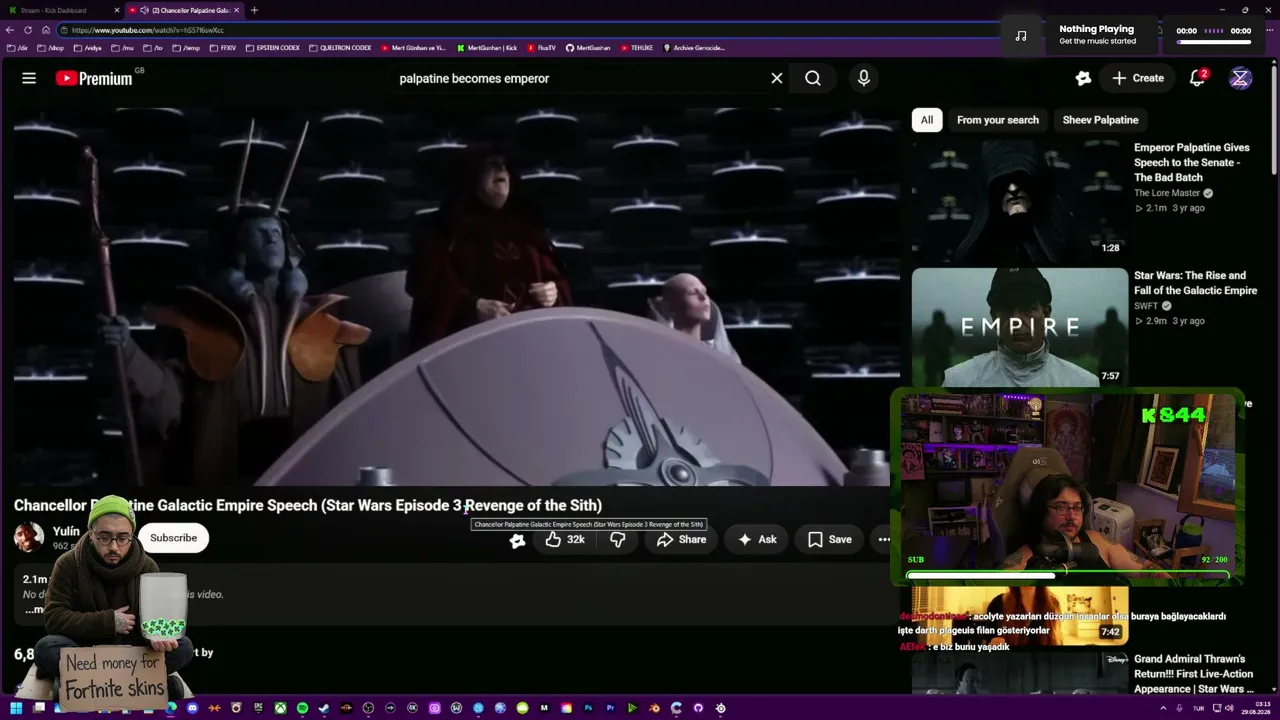Open Xbox app from the taskbar
1280x720 pixels.
coord(280,708)
